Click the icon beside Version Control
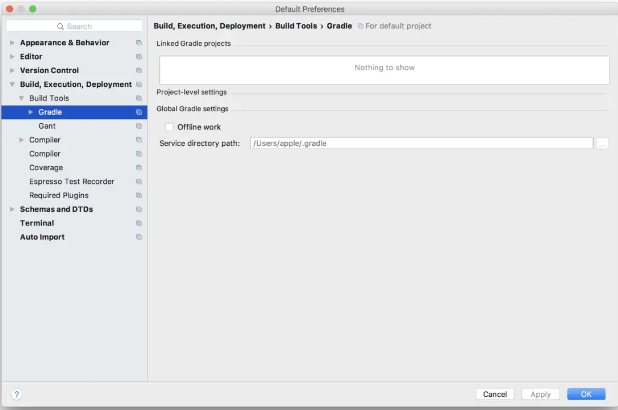The width and height of the screenshot is (618, 410). click(139, 71)
